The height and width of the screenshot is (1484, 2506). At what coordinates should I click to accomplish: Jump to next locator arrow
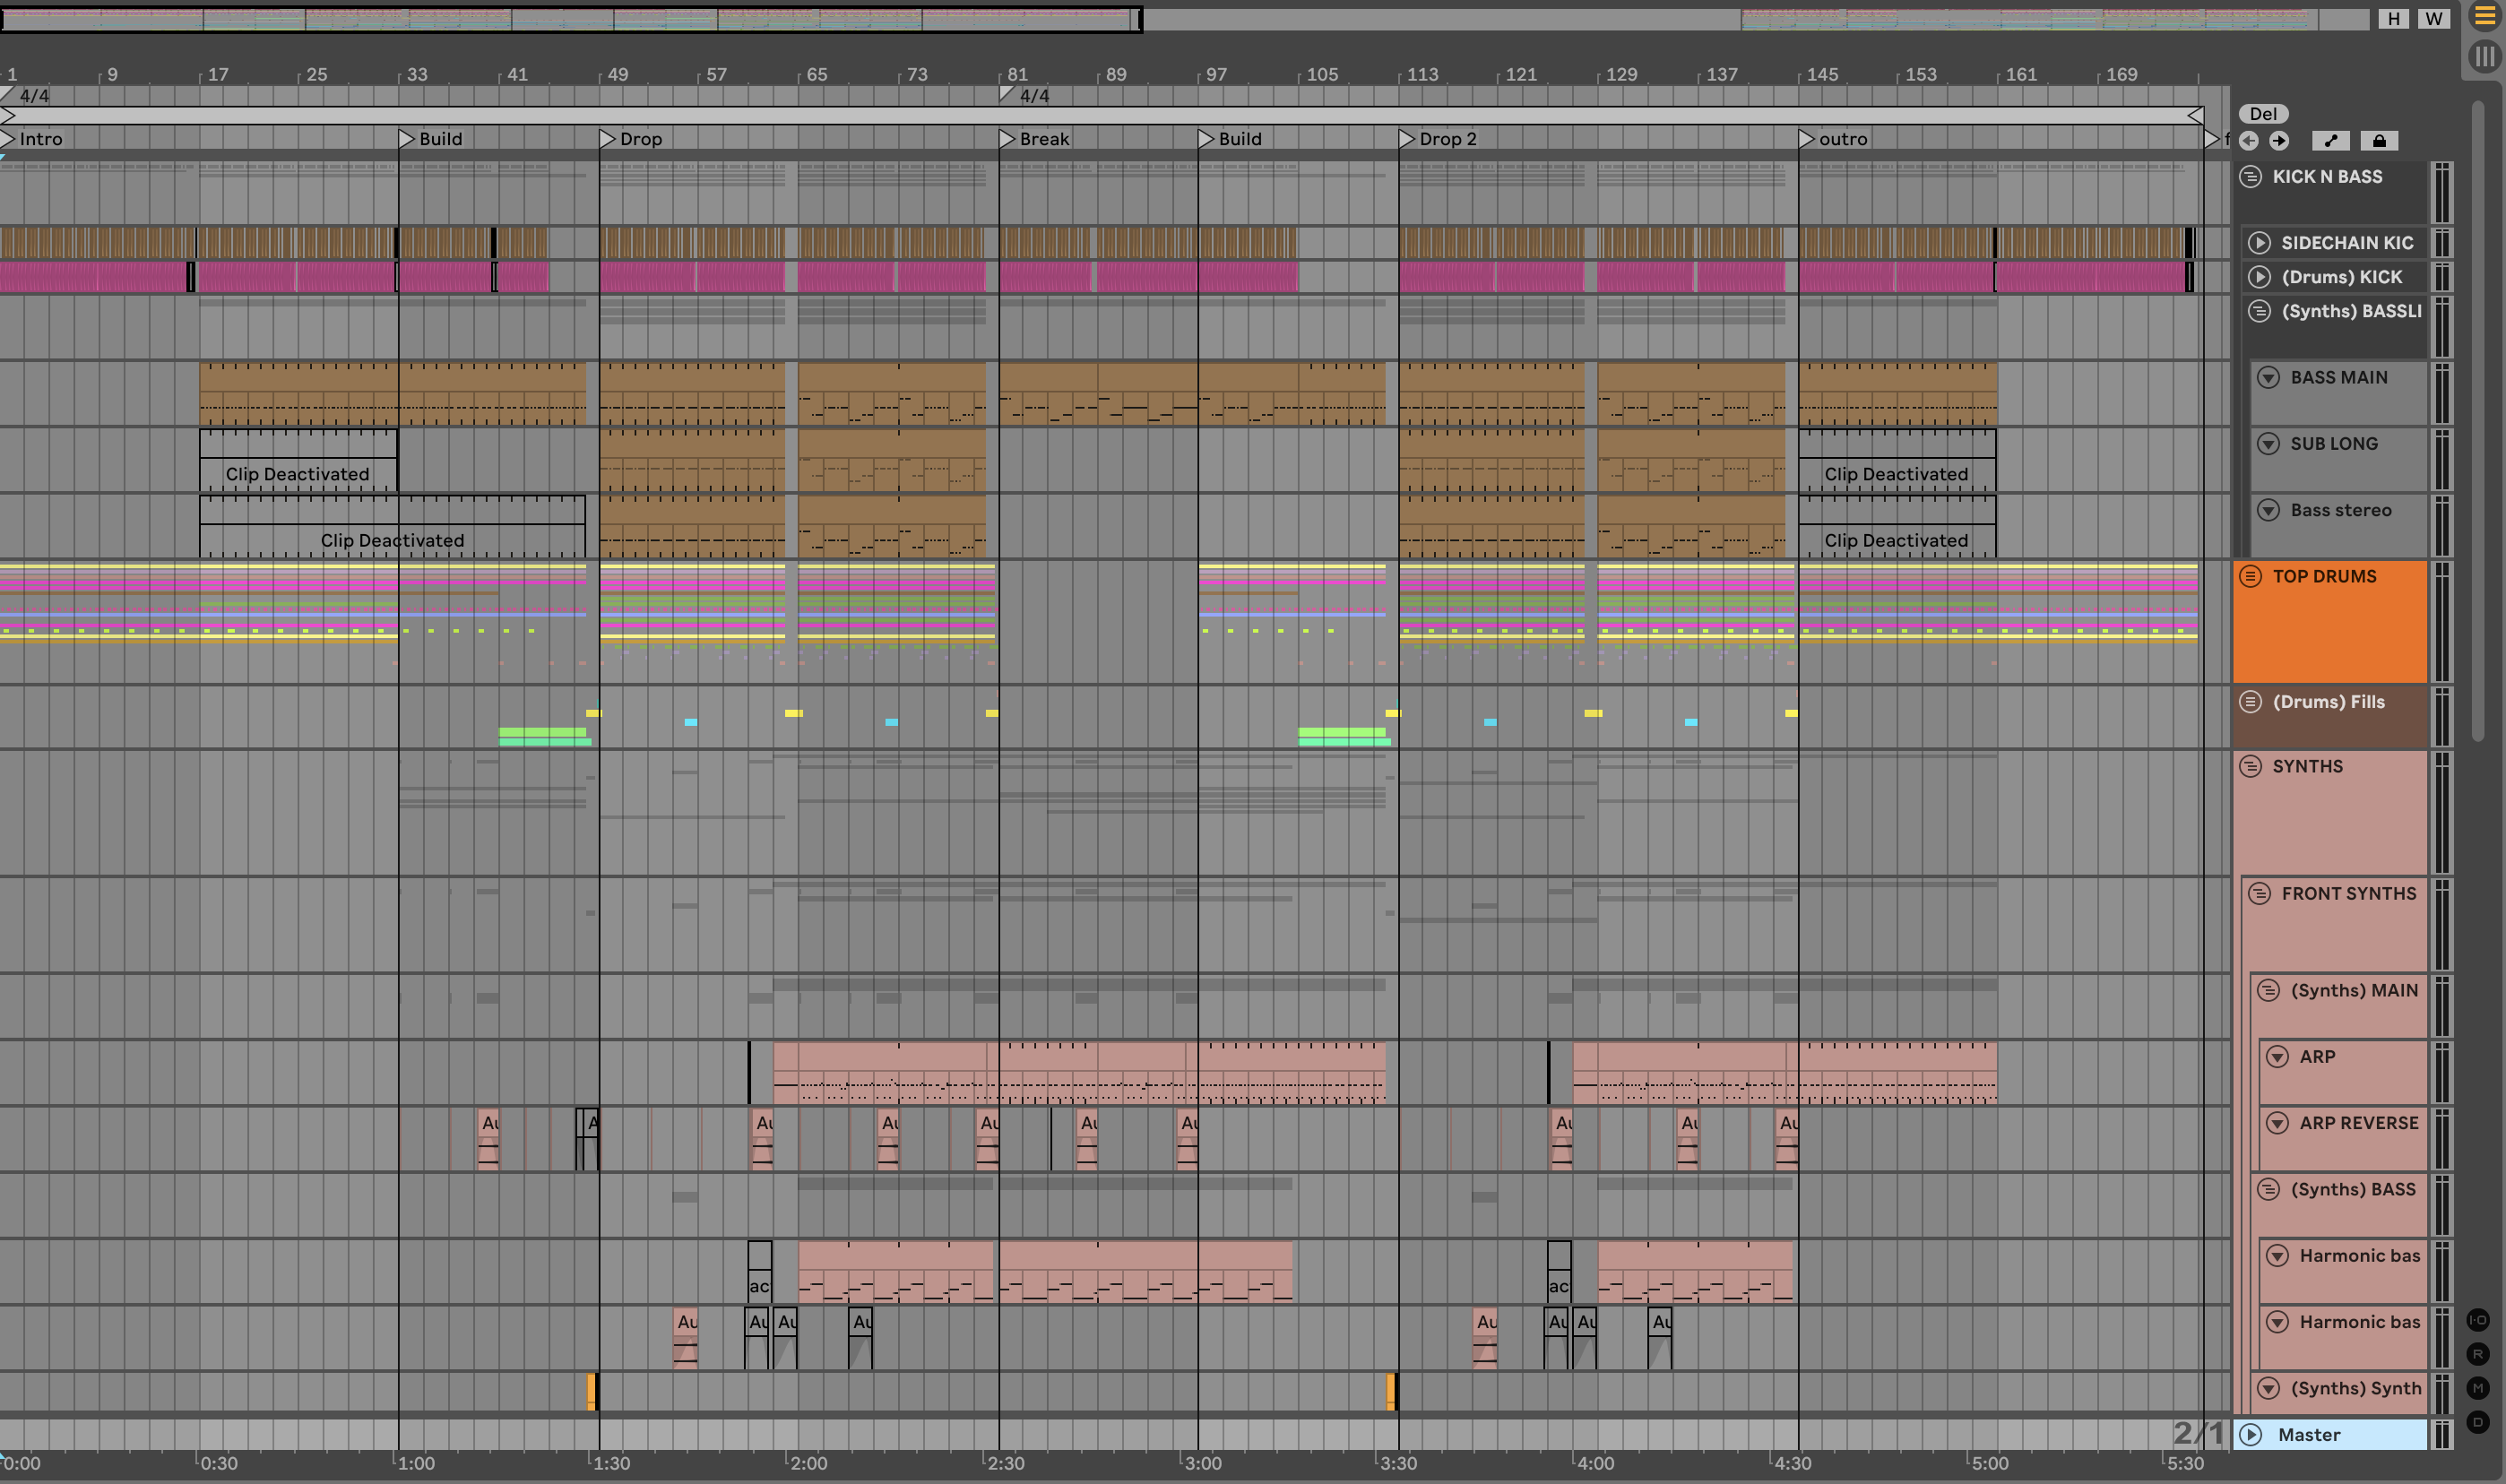(2279, 141)
